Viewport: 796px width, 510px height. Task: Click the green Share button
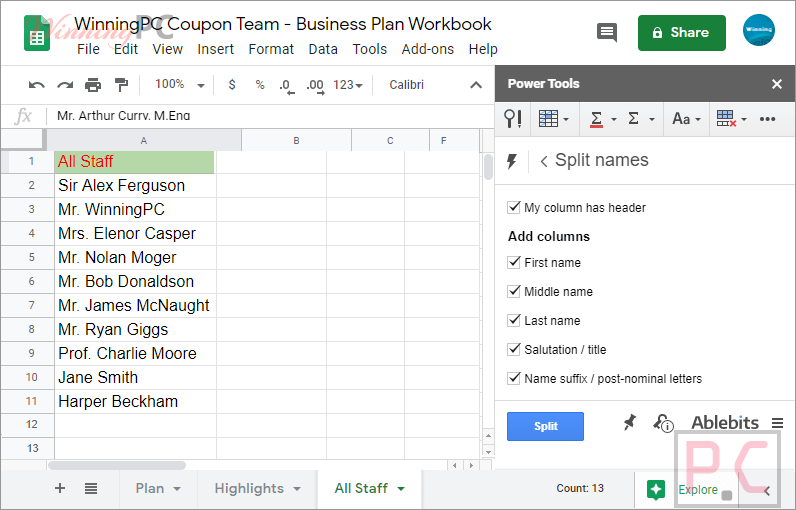[682, 32]
